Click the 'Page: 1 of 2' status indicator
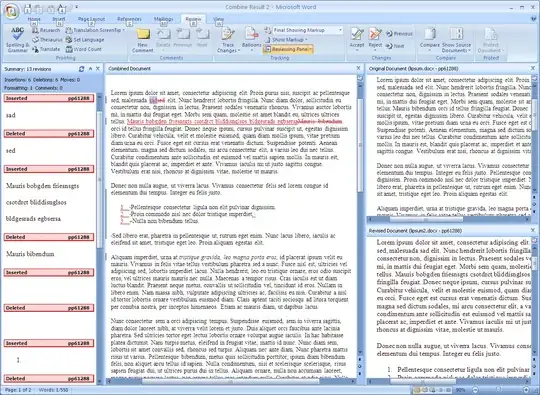This screenshot has height=395, width=540. [17, 390]
